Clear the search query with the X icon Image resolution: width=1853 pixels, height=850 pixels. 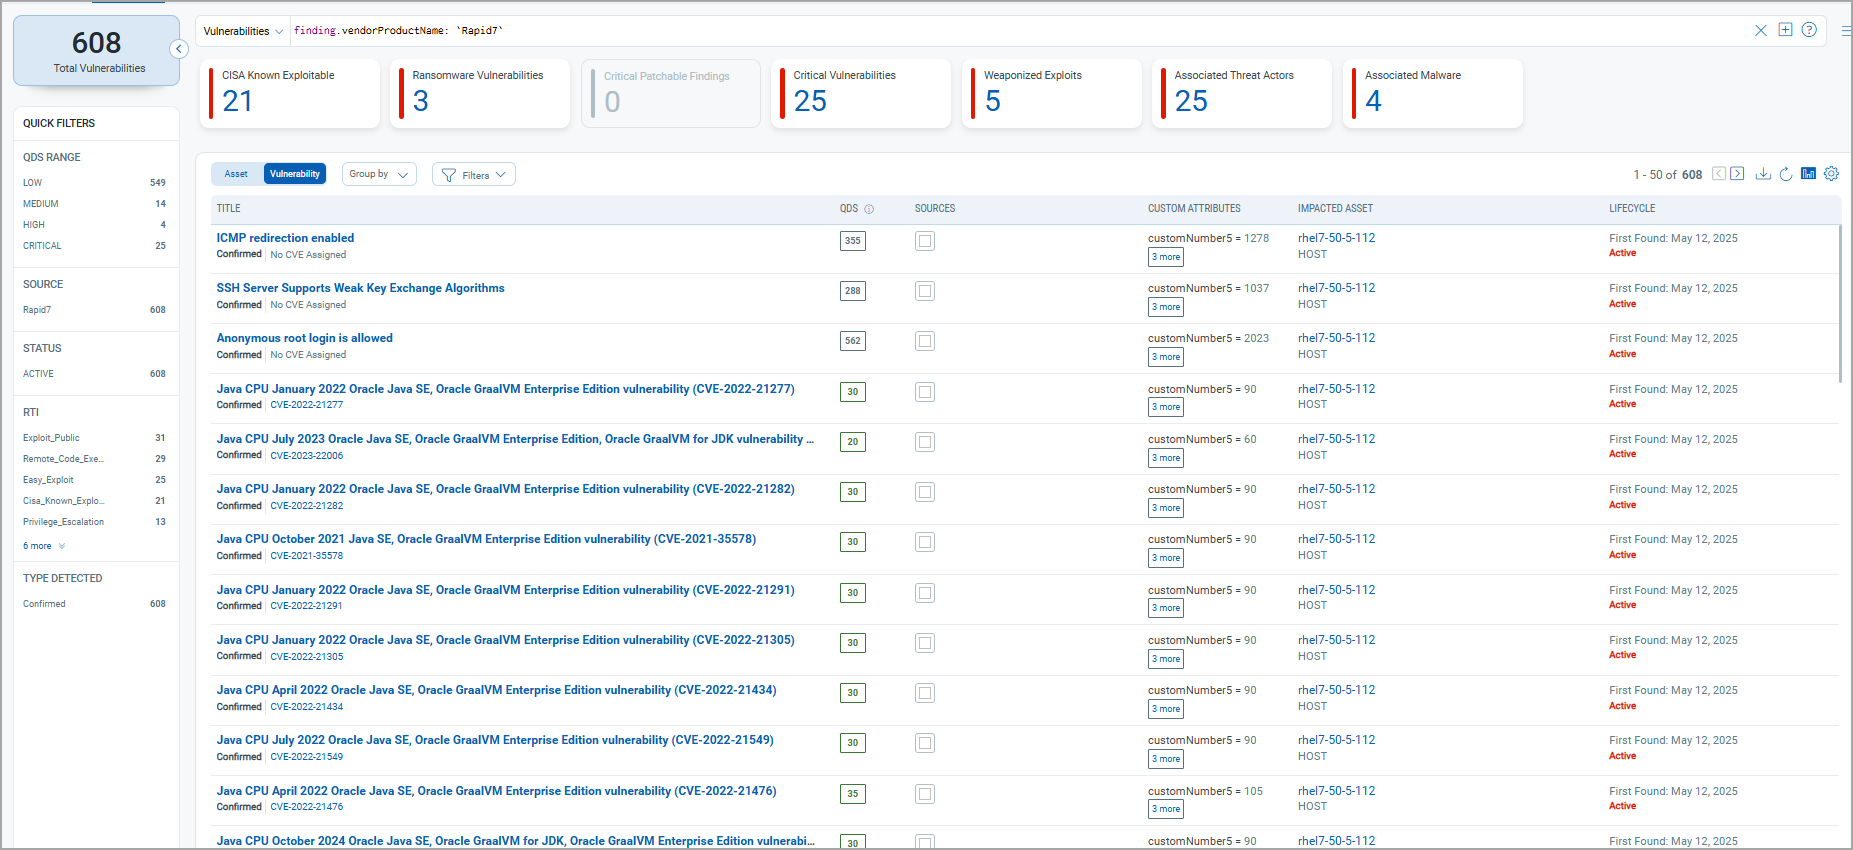(x=1760, y=30)
